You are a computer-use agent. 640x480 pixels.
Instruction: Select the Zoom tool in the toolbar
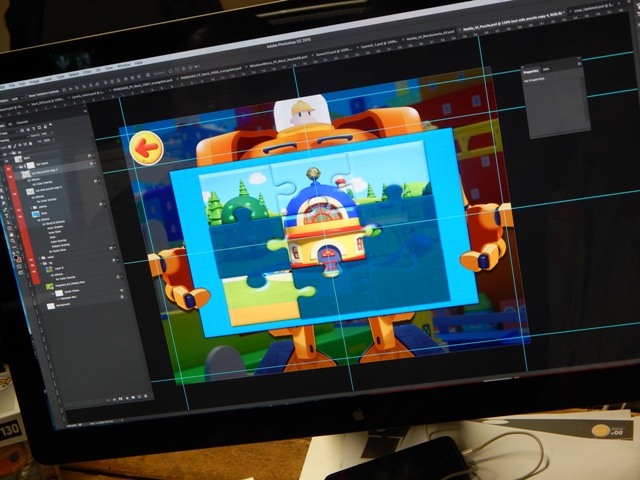pos(13,241)
